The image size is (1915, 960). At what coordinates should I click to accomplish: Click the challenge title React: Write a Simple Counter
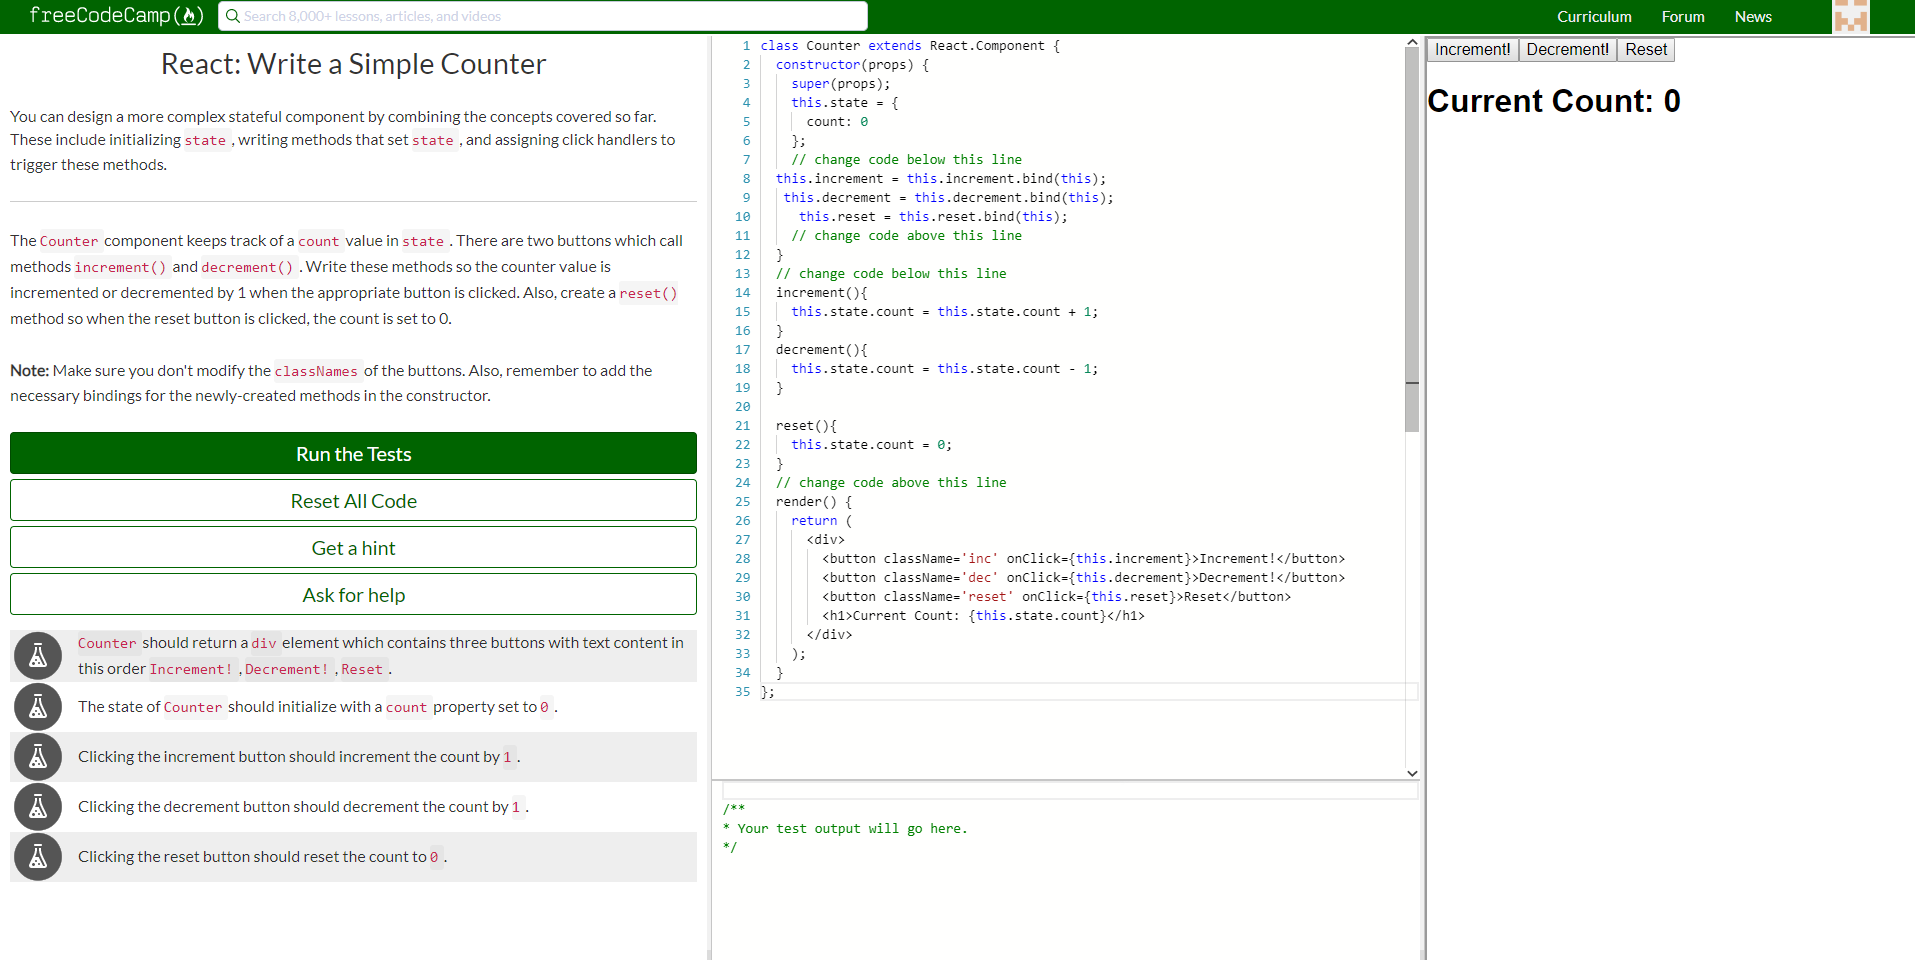click(353, 64)
